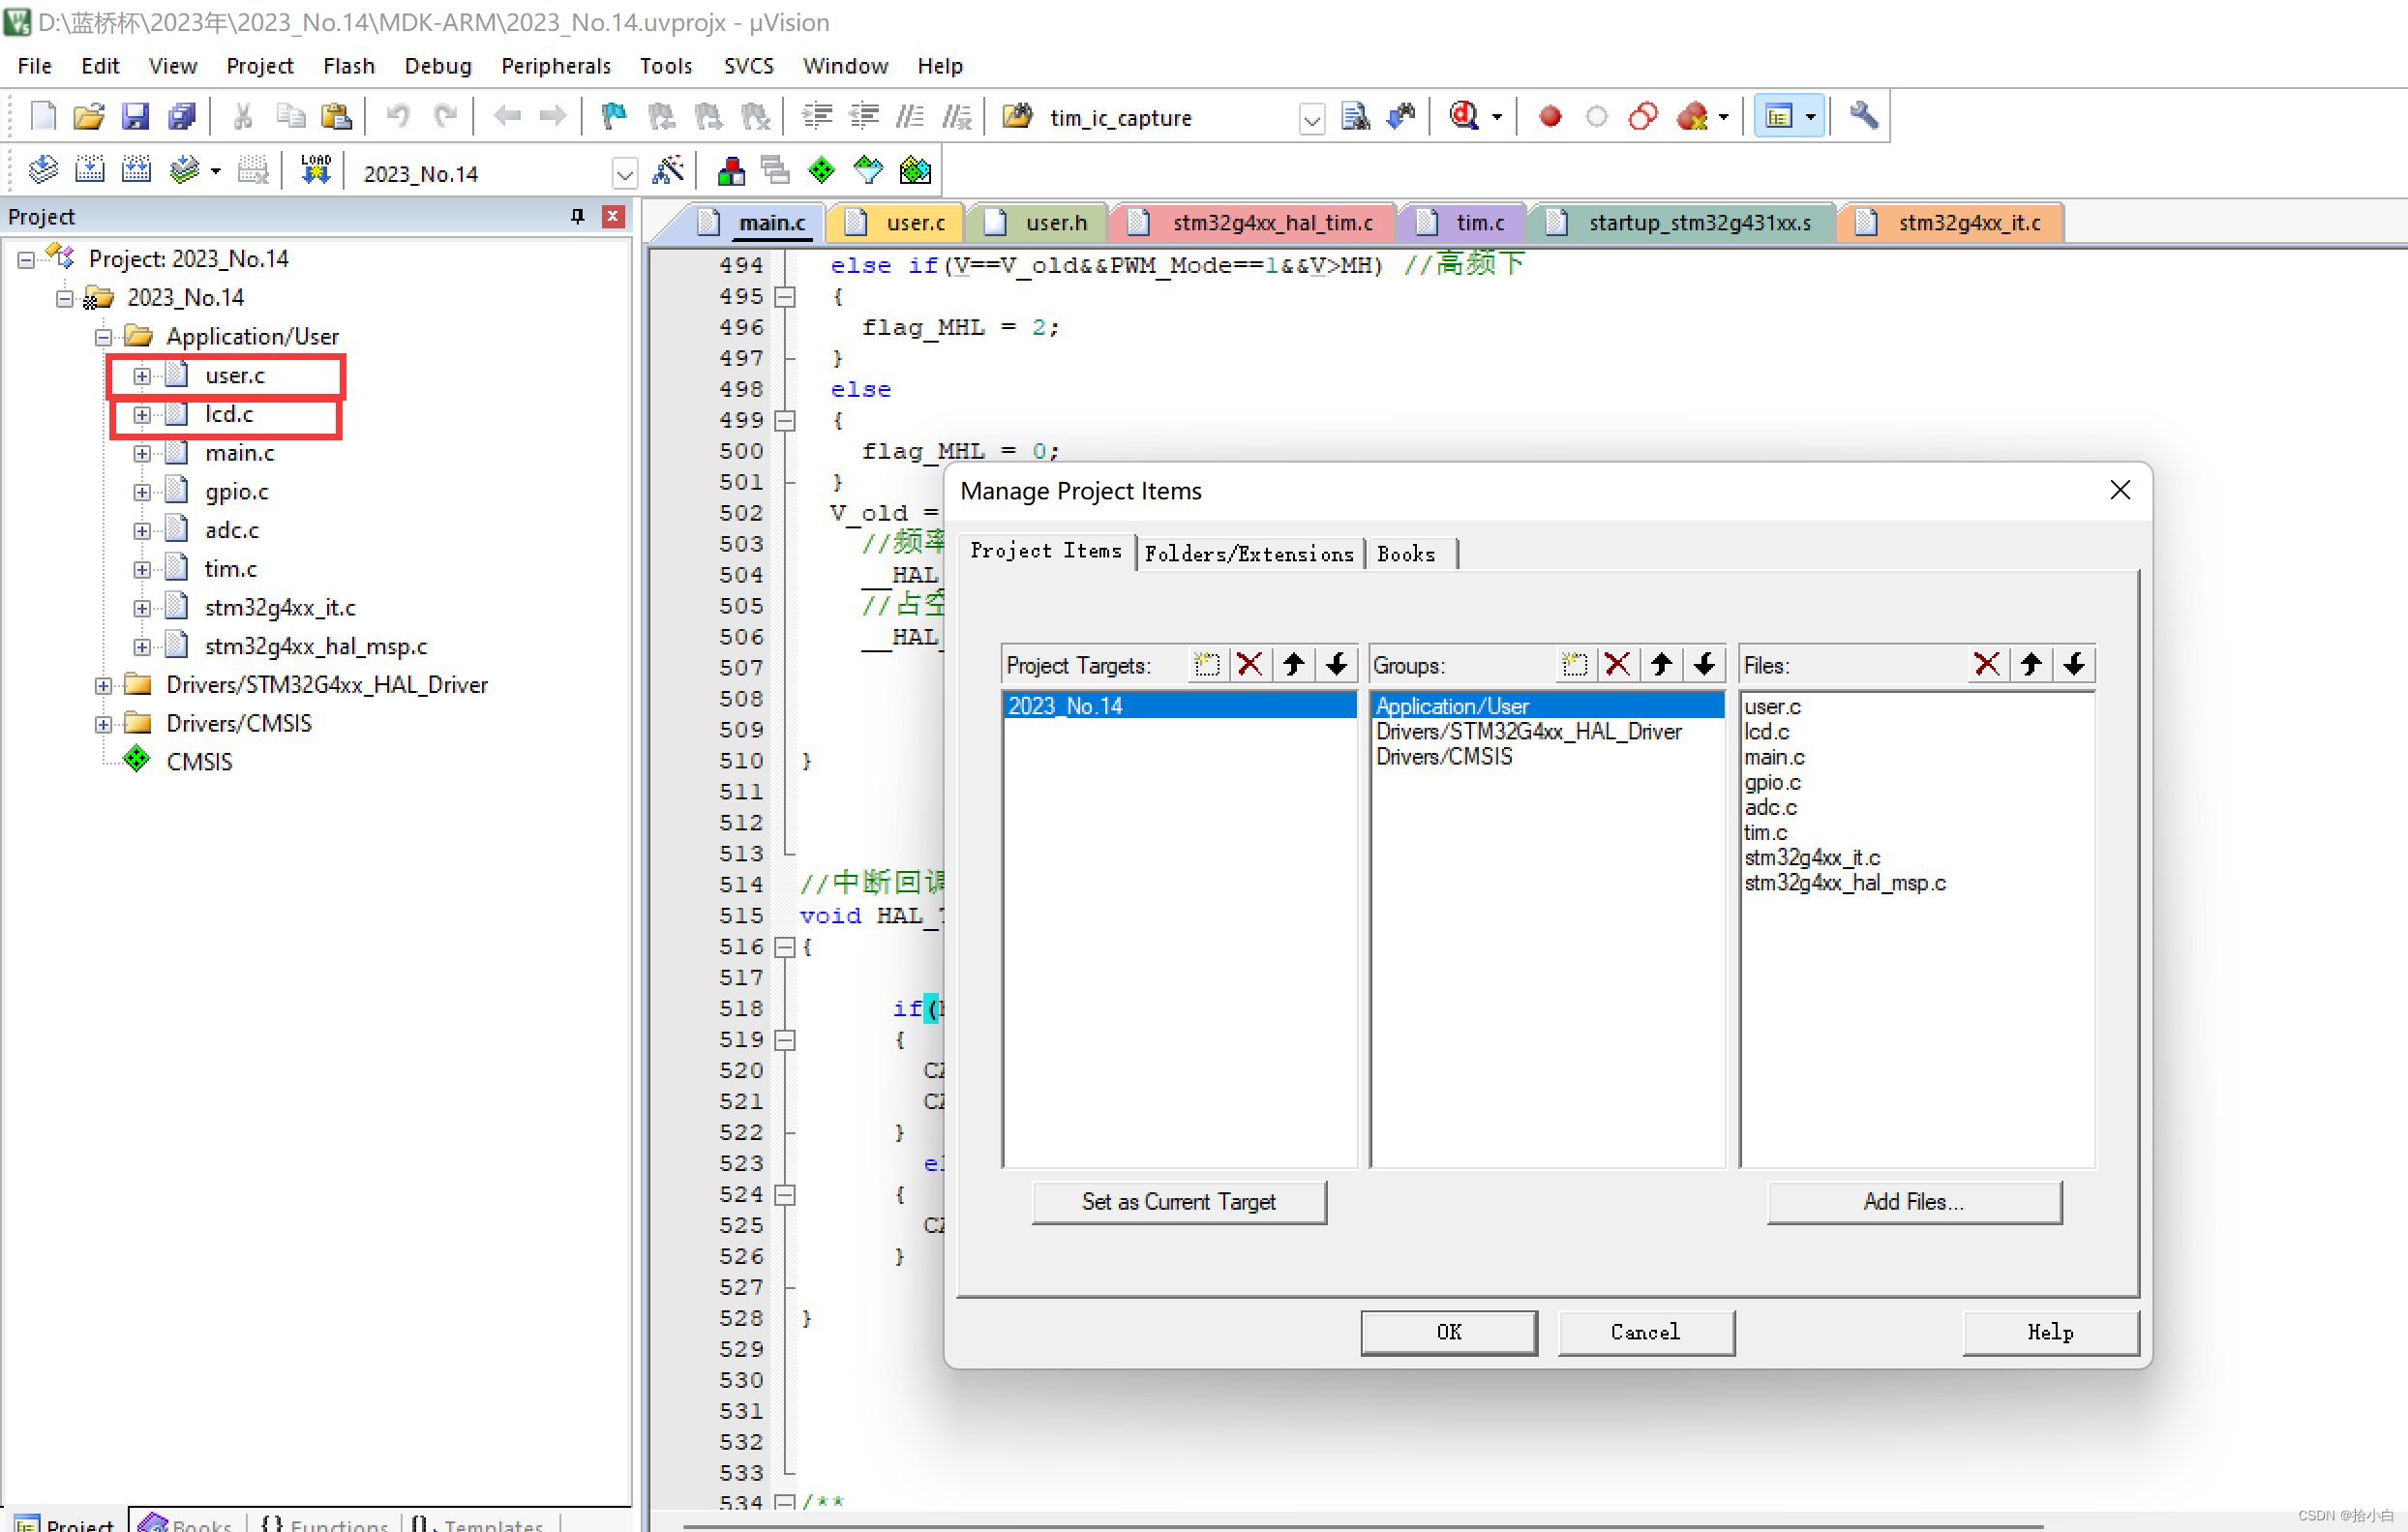Click the New file toolbar icon
The image size is (2408, 1532).
point(43,117)
